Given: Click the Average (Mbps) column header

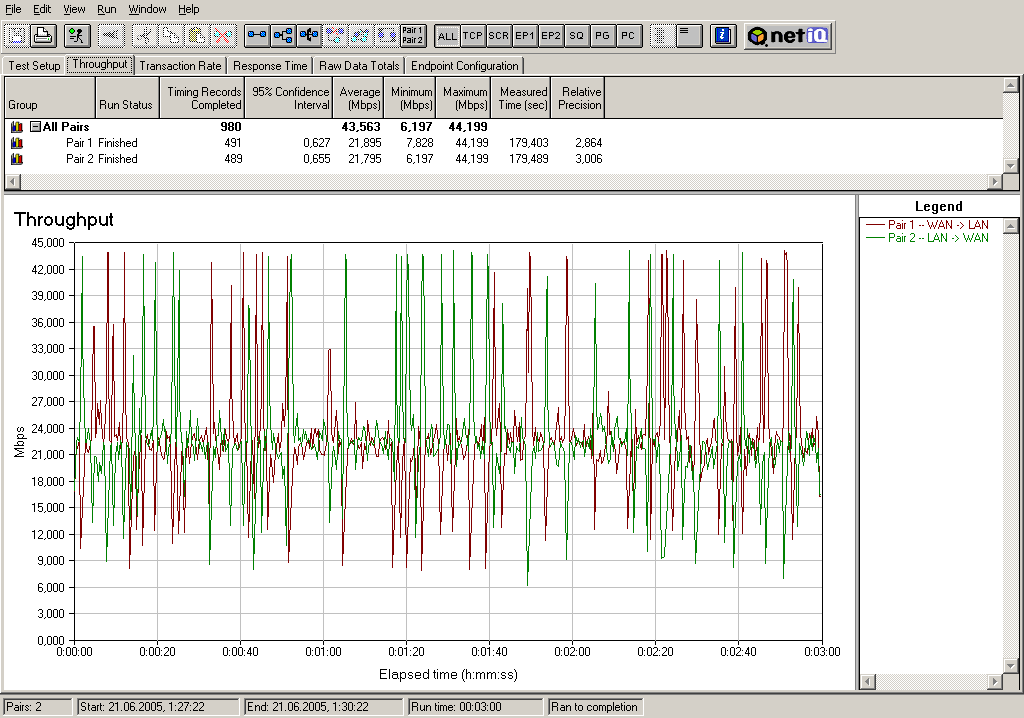Looking at the screenshot, I should 360,98.
